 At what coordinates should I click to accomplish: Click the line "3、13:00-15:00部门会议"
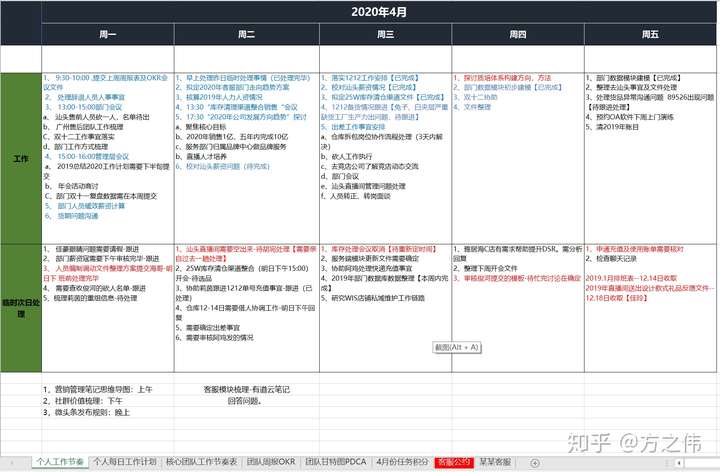coord(83,107)
